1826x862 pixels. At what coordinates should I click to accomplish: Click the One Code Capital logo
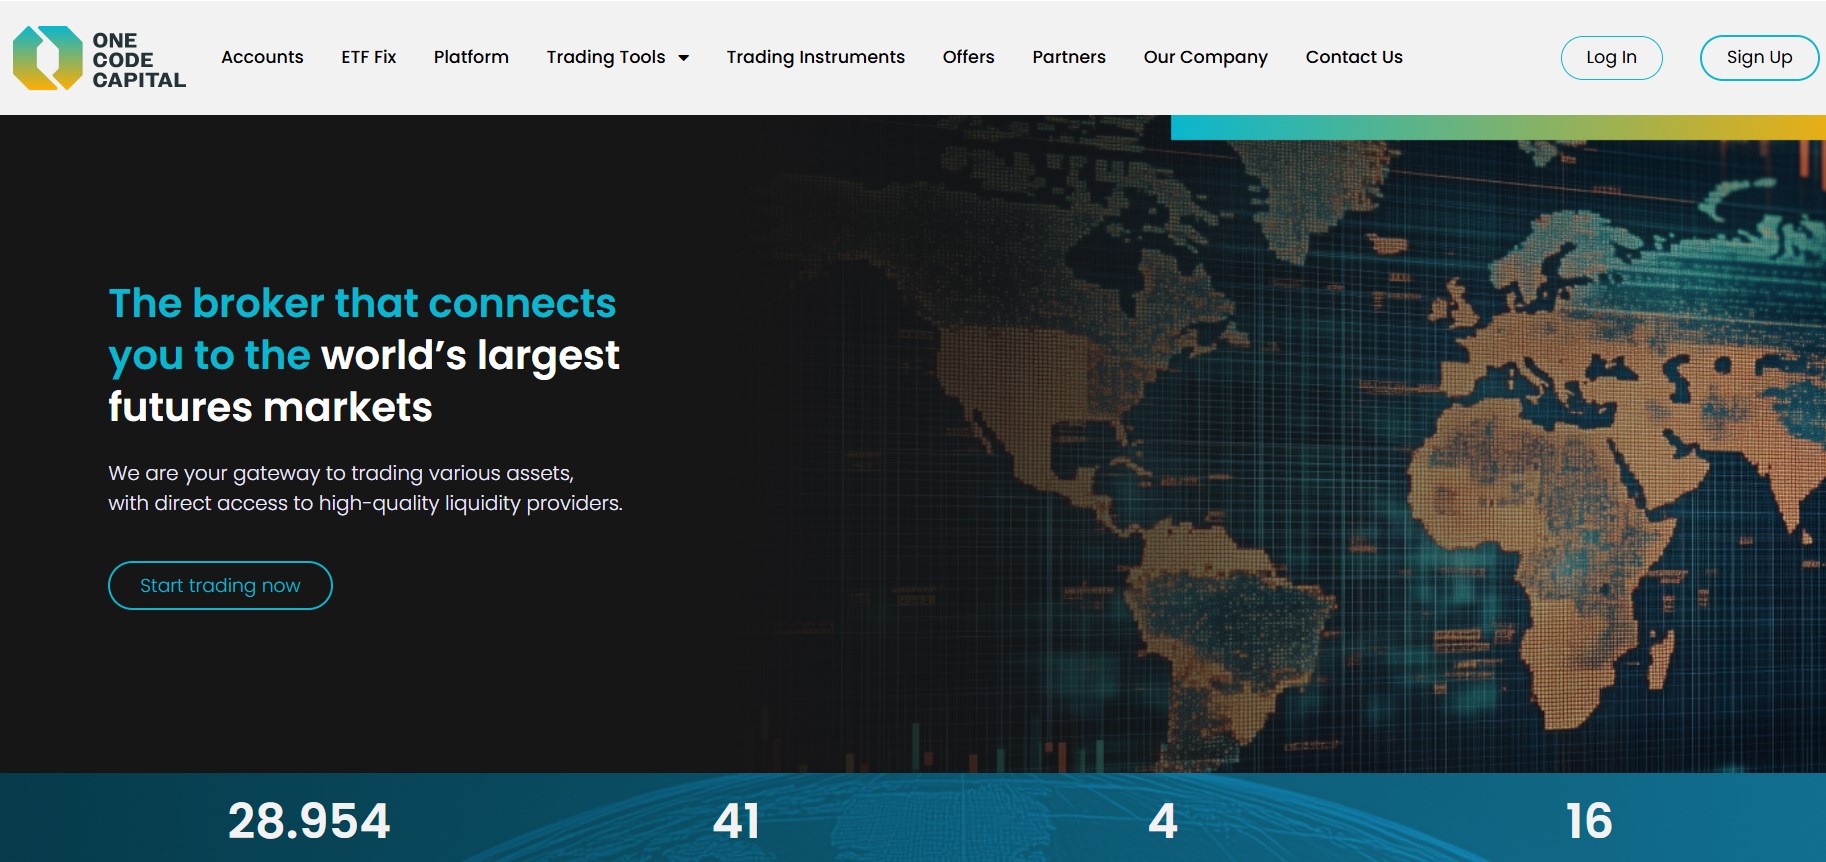[x=99, y=58]
